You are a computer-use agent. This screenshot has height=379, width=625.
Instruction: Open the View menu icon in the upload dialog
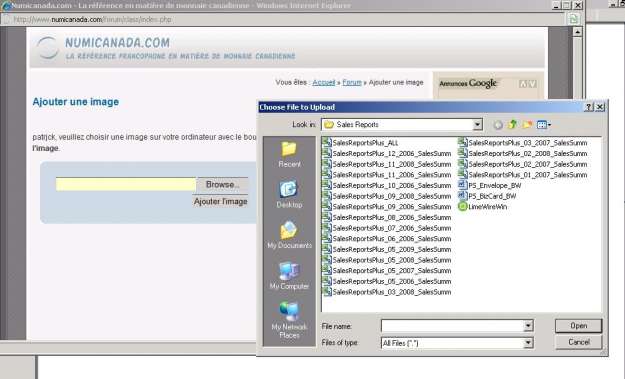point(544,125)
